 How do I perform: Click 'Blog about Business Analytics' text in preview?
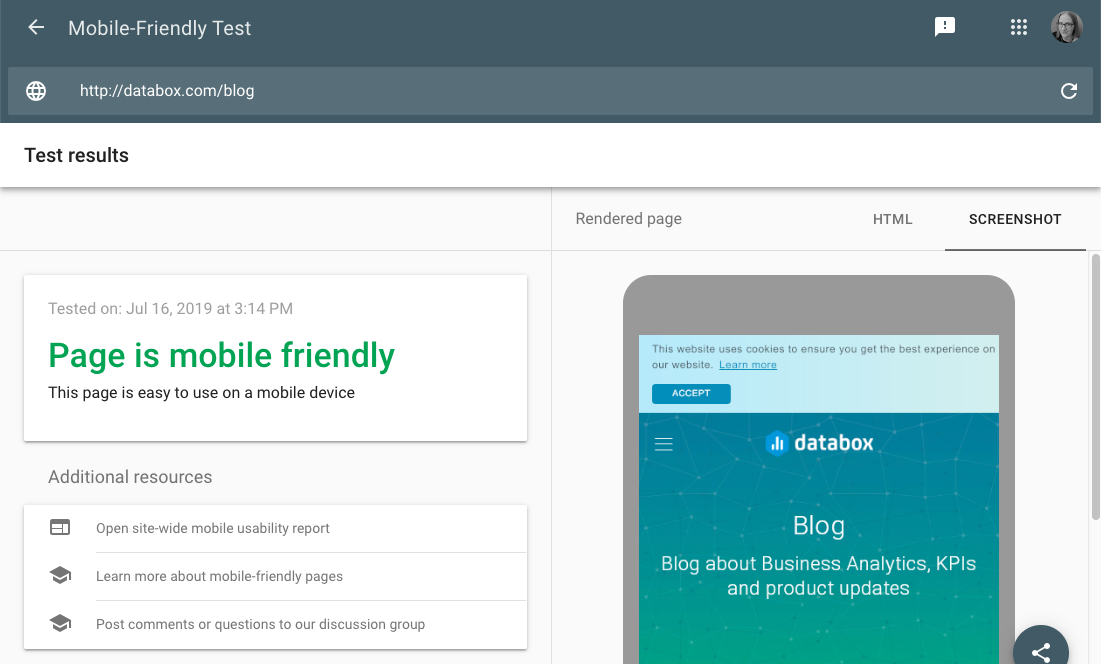[818, 576]
